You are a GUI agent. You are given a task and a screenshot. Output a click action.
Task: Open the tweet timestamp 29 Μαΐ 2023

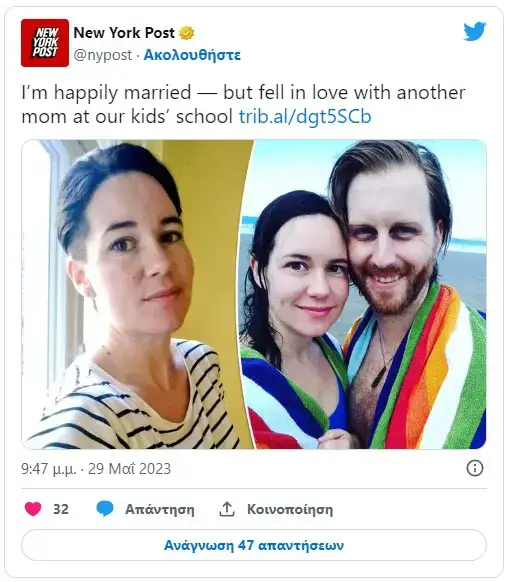[x=129, y=468]
